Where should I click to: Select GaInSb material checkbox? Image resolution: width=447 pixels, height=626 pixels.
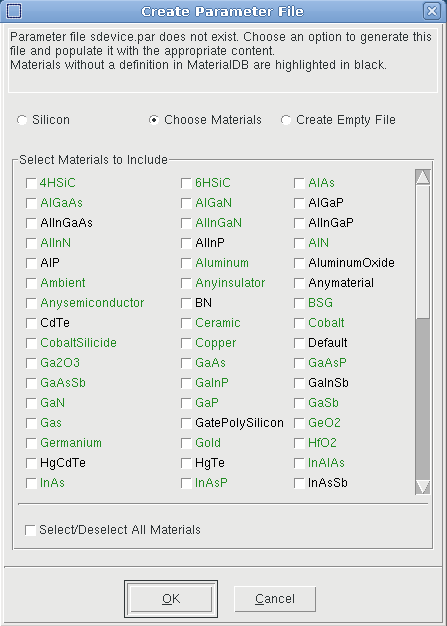click(x=299, y=383)
